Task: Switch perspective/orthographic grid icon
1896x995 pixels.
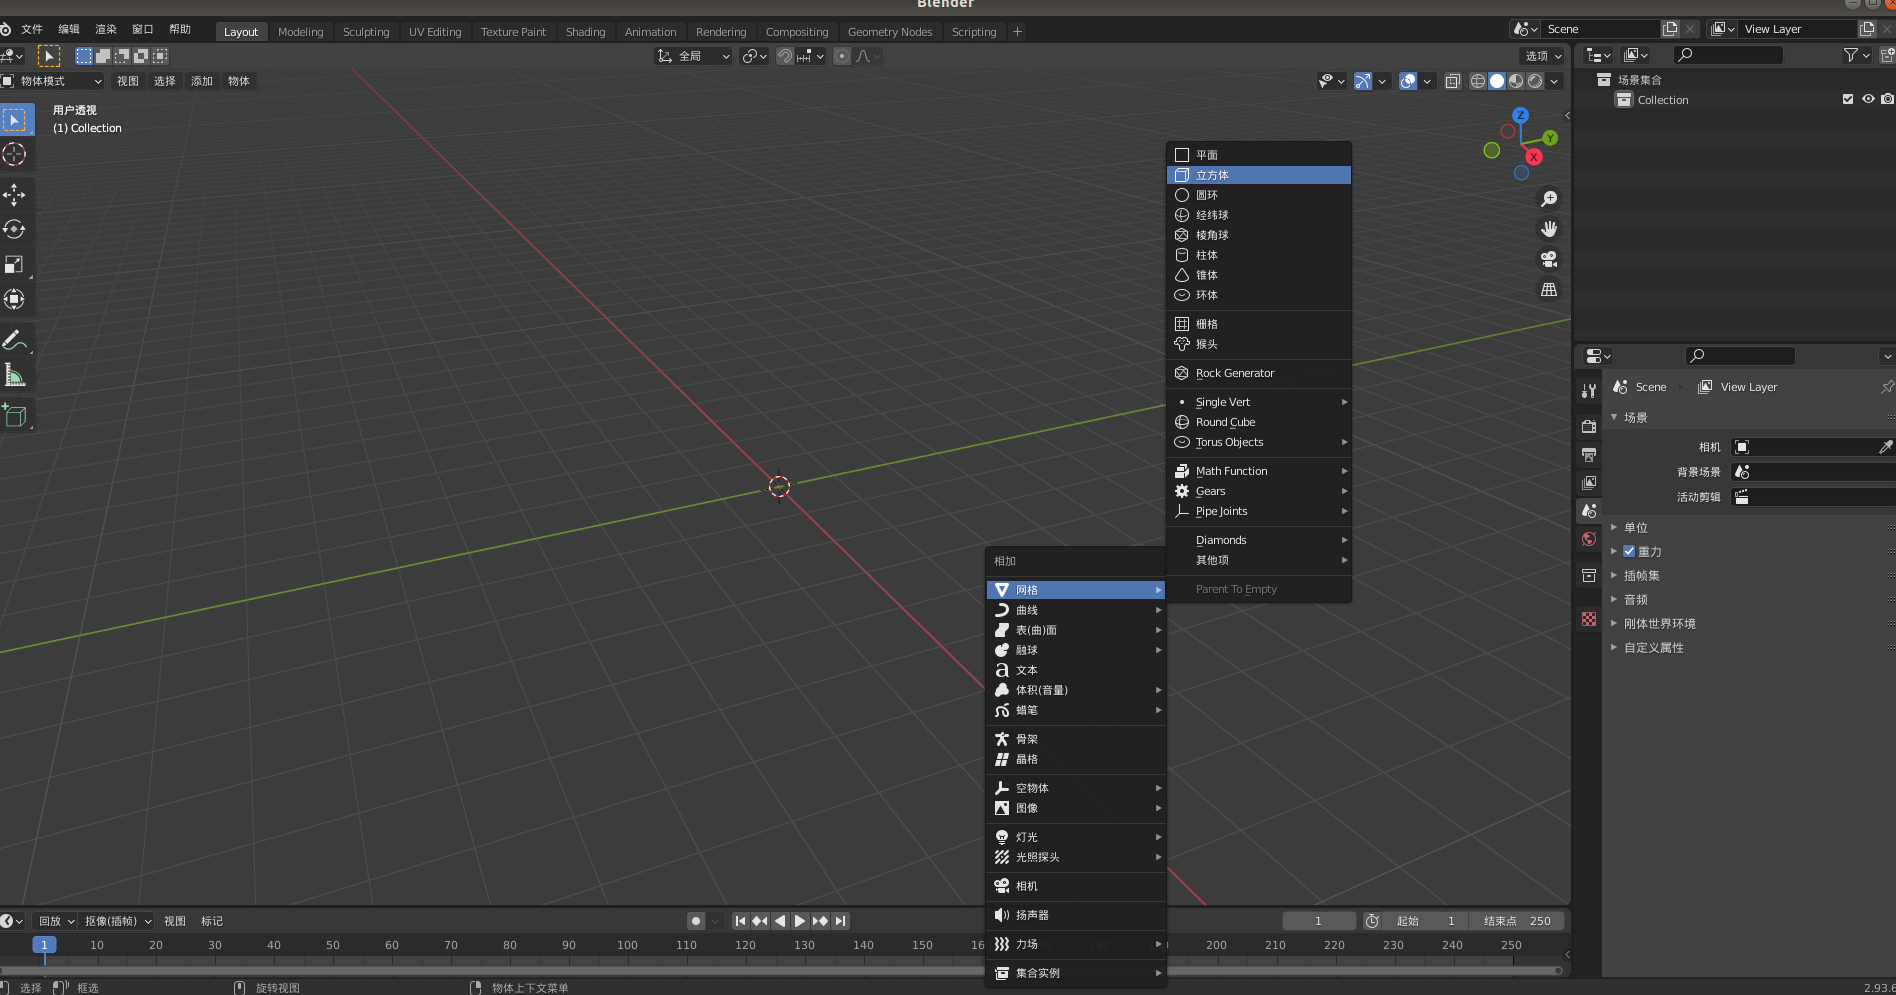Action: click(1549, 289)
